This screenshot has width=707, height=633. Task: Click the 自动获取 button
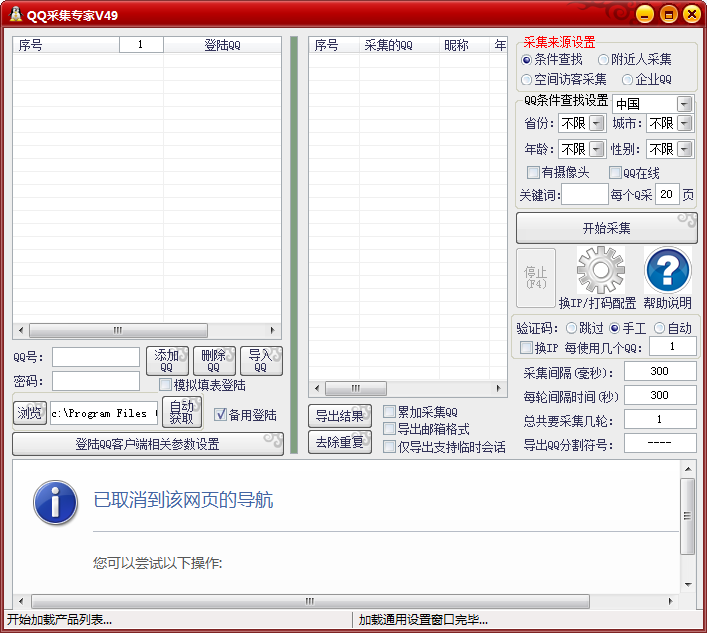click(182, 412)
